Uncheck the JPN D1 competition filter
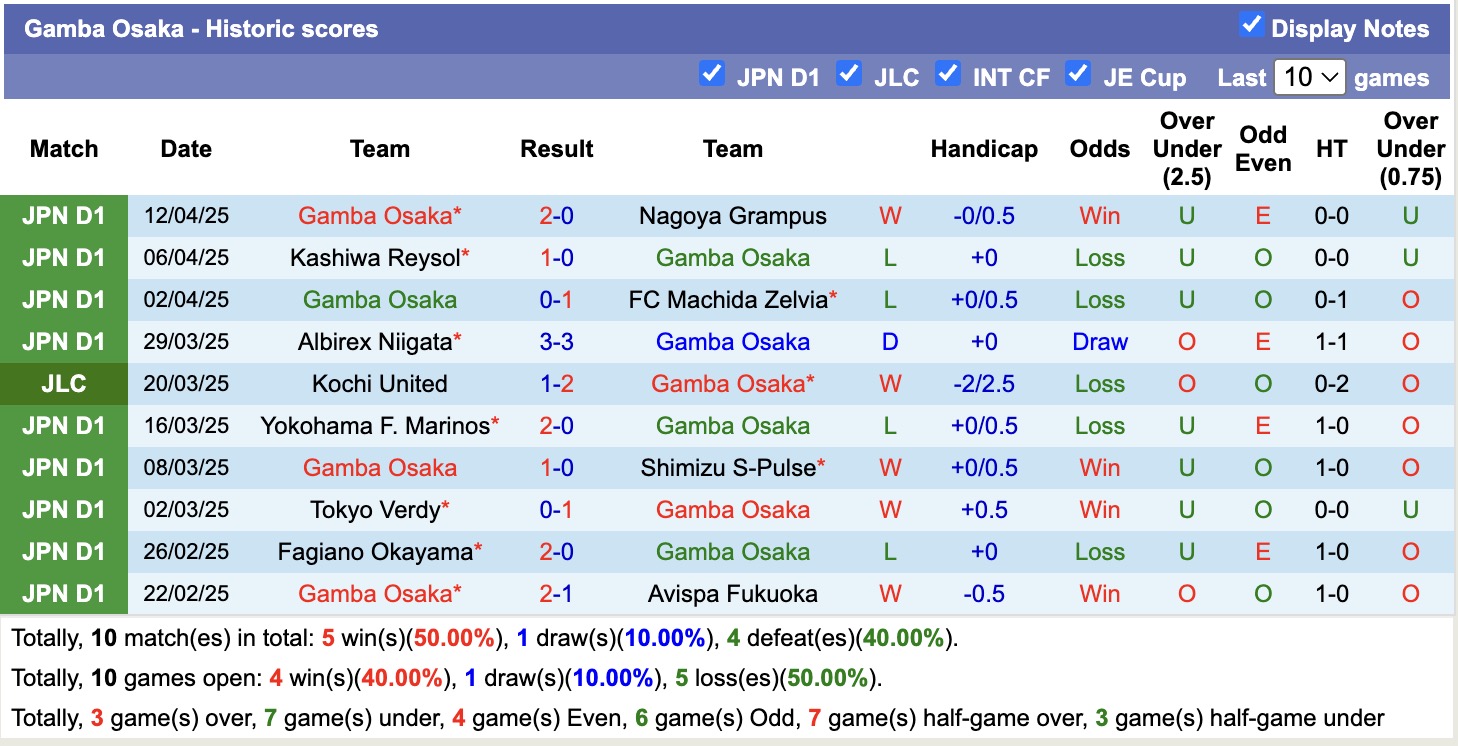The width and height of the screenshot is (1458, 746). point(713,73)
